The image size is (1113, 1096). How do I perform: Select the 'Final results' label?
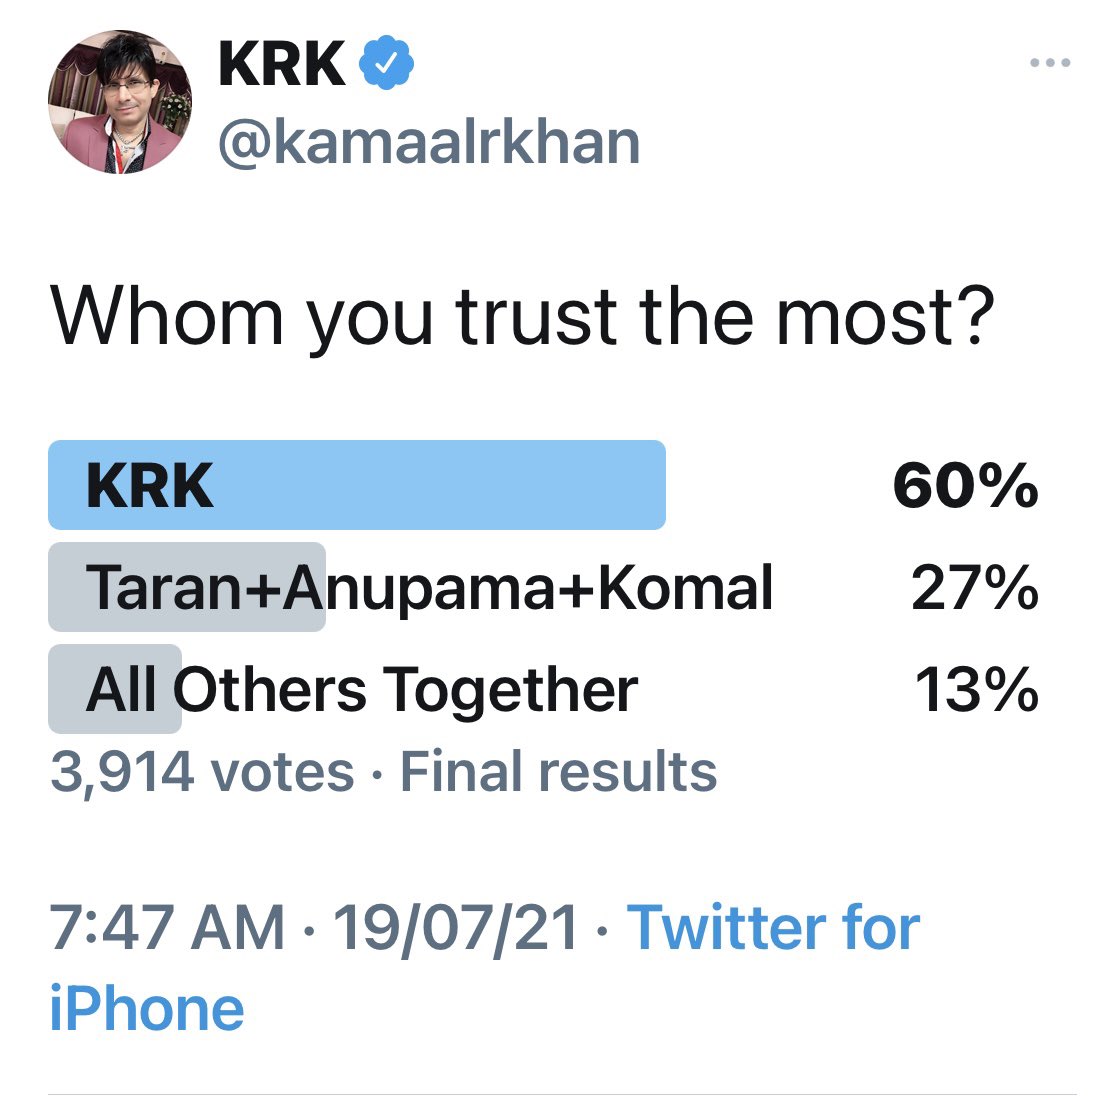click(x=557, y=770)
